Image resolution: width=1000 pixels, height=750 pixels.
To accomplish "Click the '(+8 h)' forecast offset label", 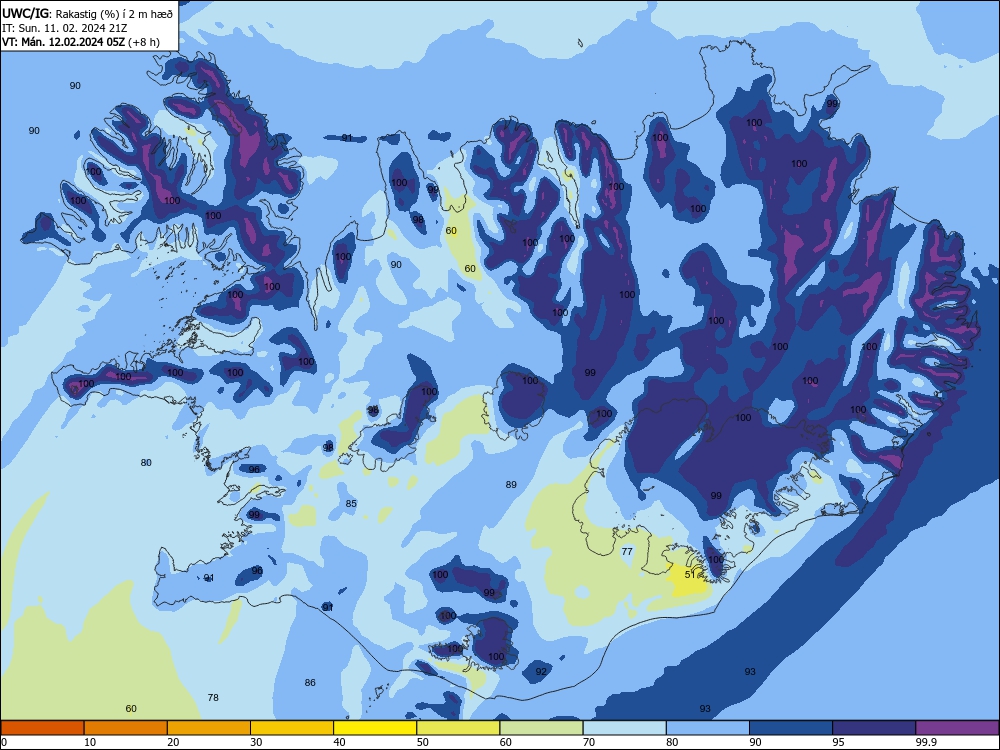I will (144, 42).
